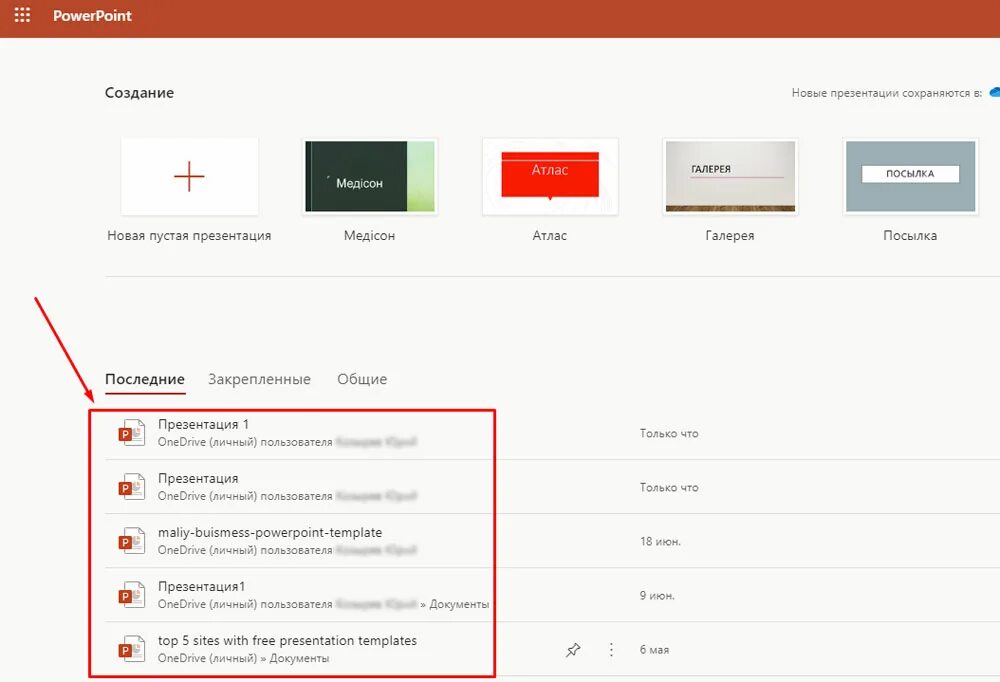The height and width of the screenshot is (682, 1000).
Task: Click the Только что time for Презентация 1
Action: 669,433
